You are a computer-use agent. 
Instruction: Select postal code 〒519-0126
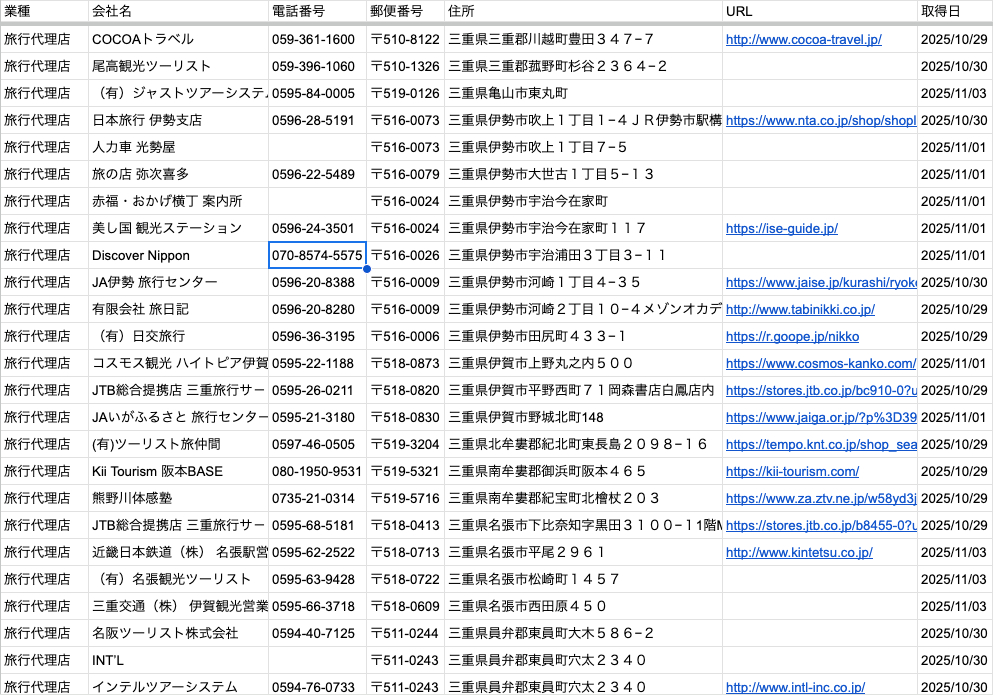(405, 93)
